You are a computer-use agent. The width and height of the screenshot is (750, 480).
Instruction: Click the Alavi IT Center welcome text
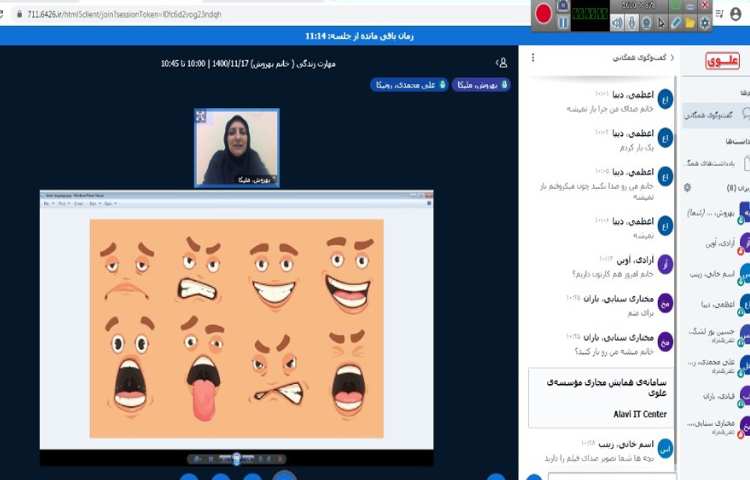coord(640,414)
